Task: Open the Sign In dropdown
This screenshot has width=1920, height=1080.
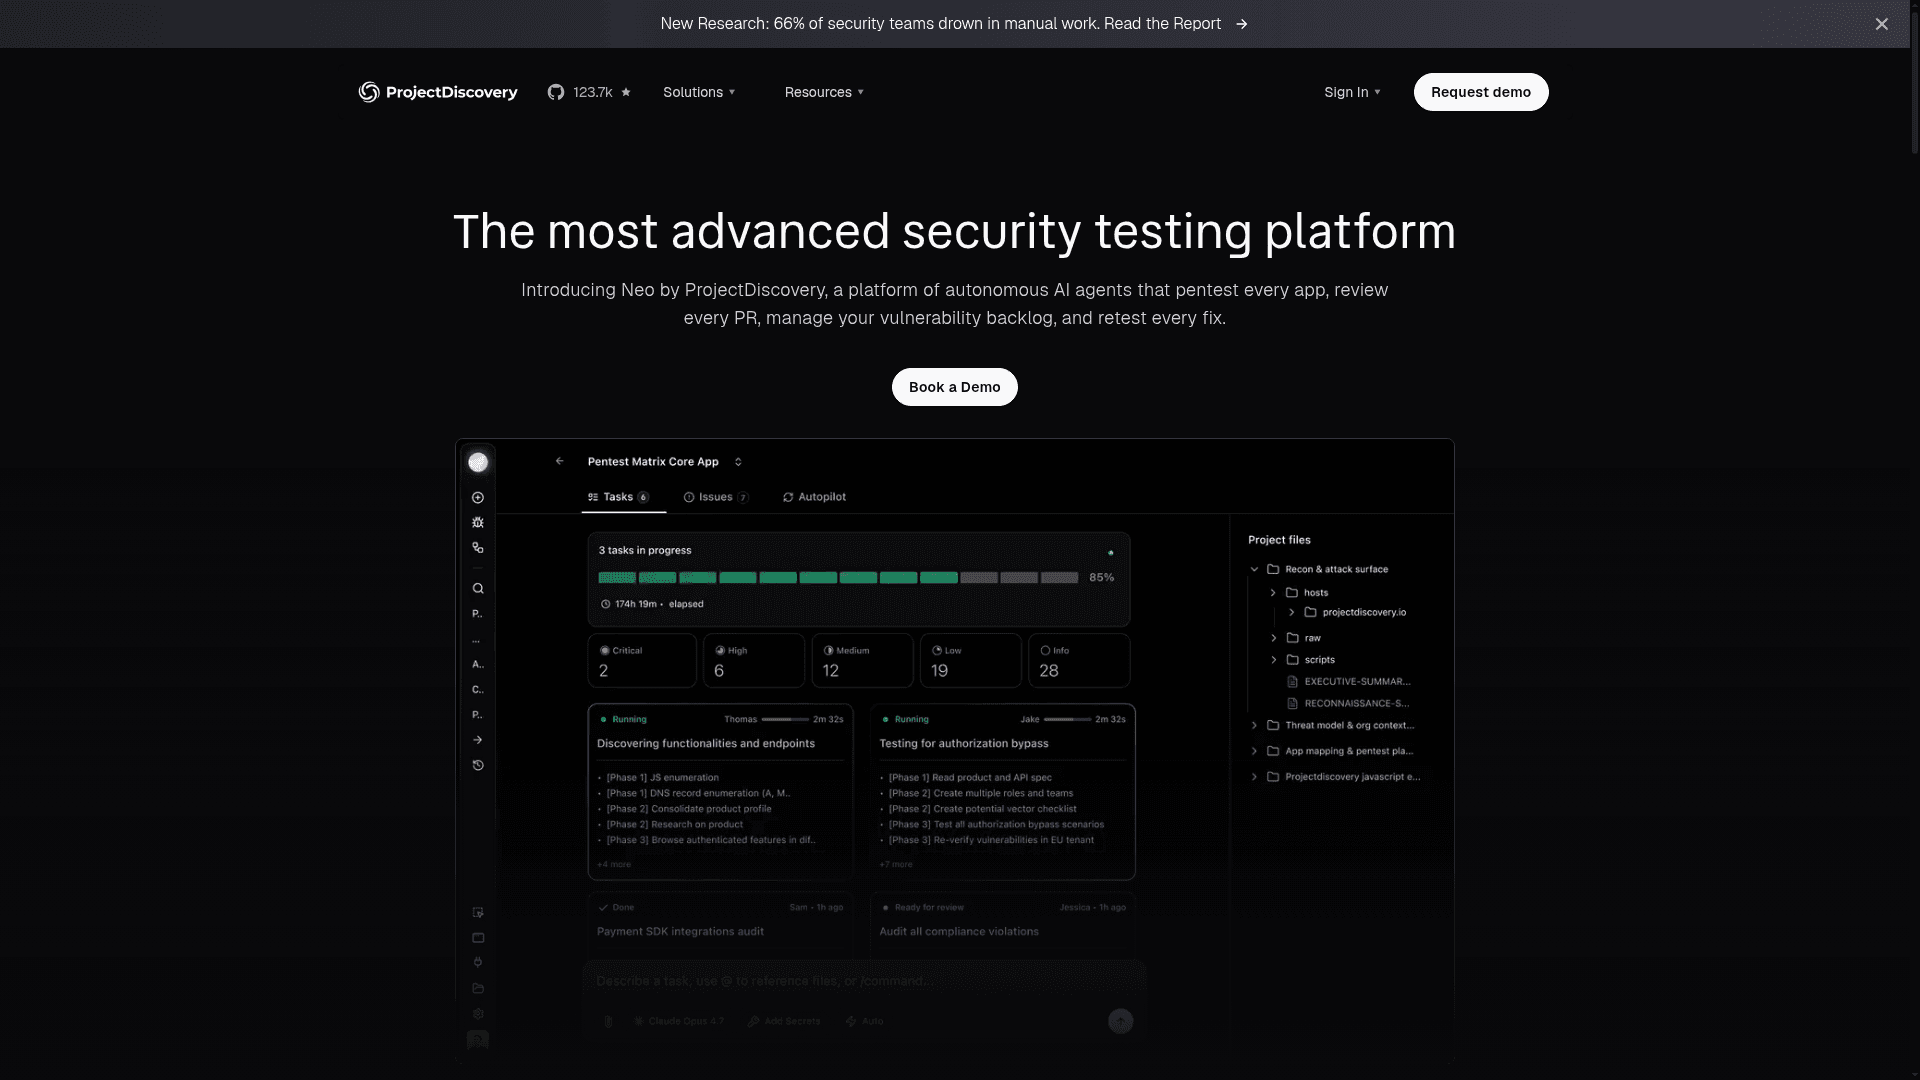Action: click(x=1352, y=92)
